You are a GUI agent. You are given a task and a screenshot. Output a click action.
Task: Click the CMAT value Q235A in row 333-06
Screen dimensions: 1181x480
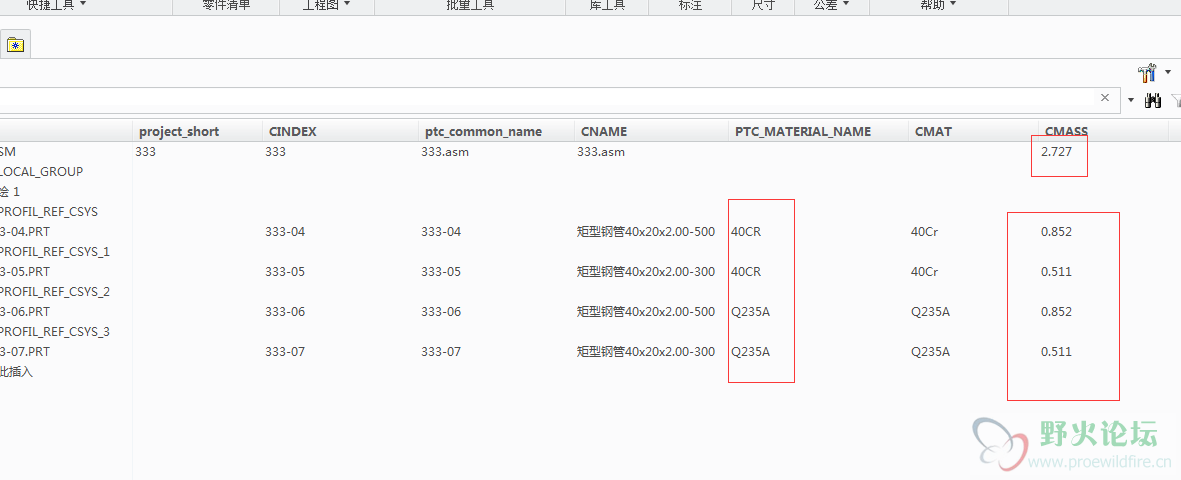coord(930,312)
